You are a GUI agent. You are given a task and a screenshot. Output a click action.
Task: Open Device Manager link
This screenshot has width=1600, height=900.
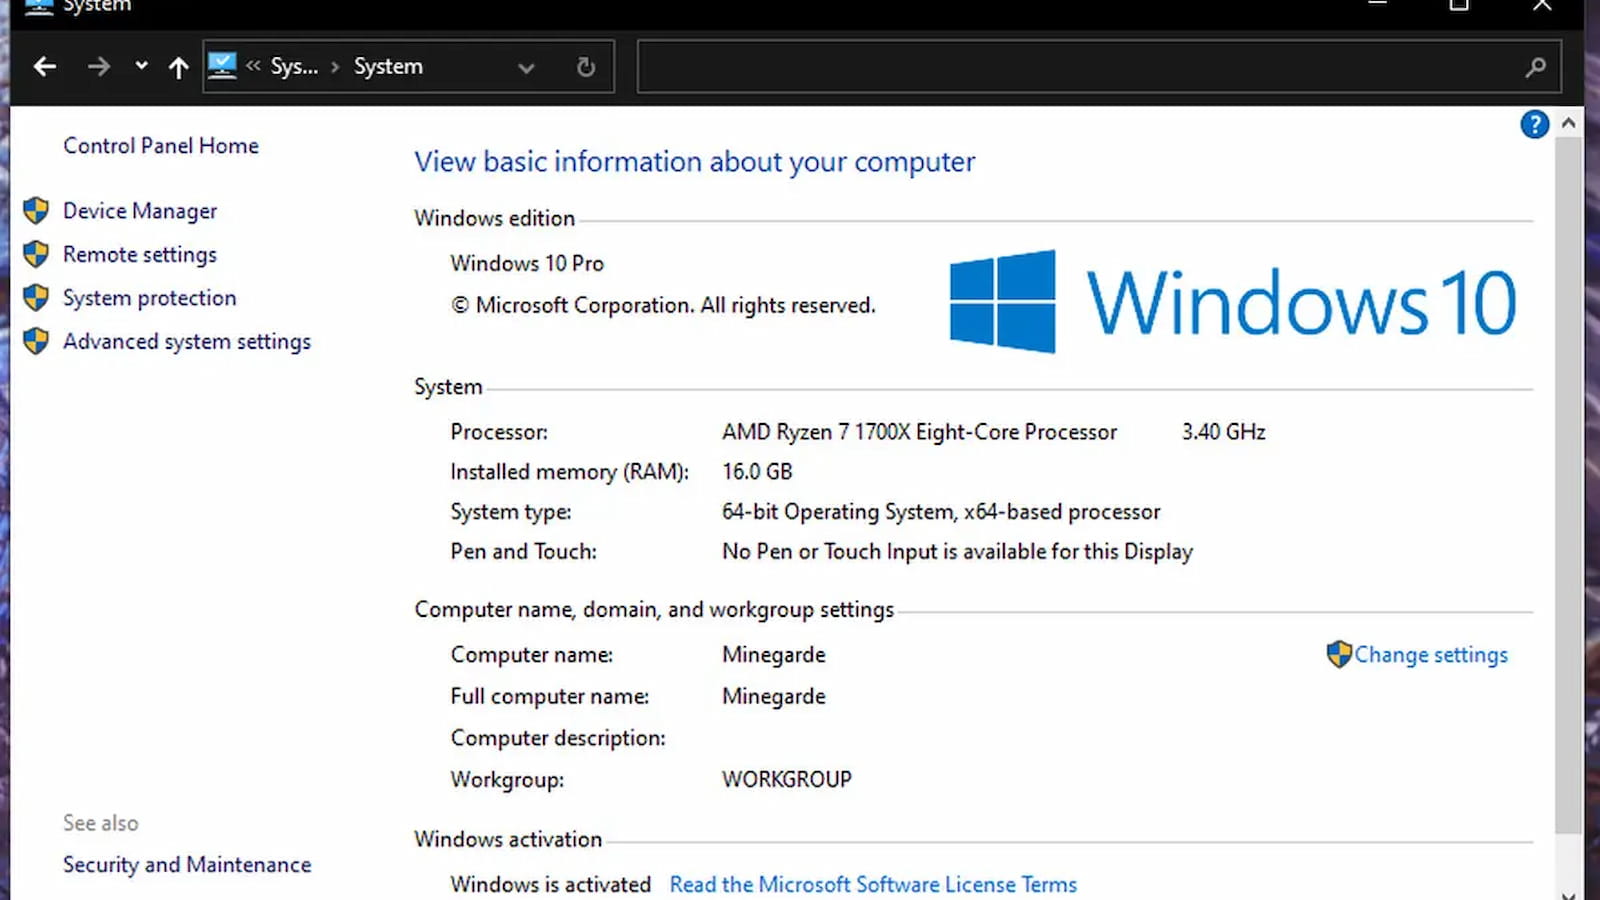140,211
